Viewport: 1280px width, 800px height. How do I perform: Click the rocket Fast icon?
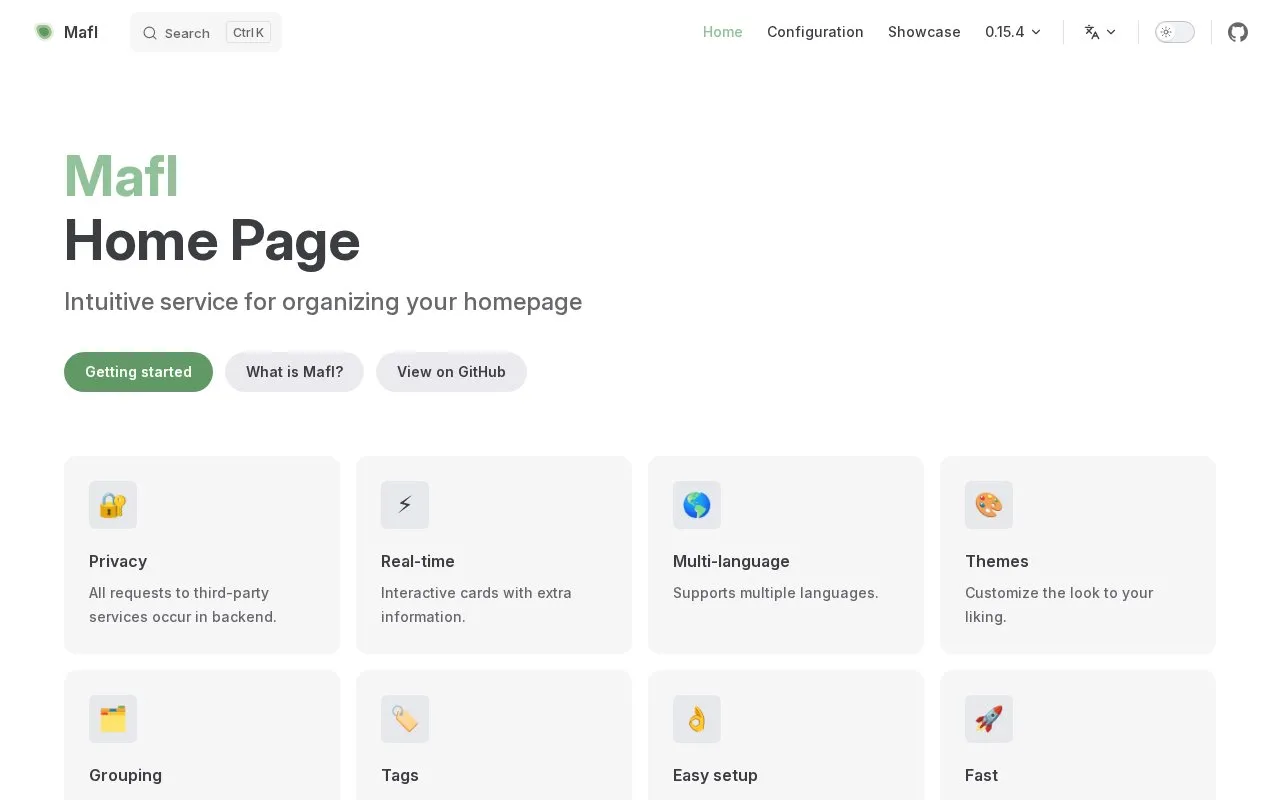pos(989,719)
